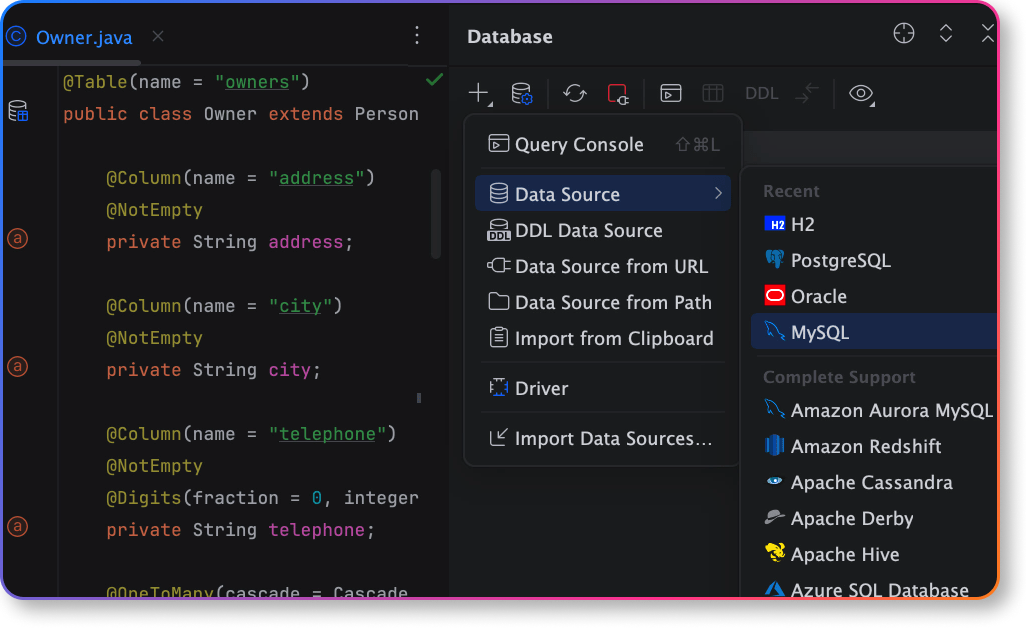Viewport: 1026px width, 628px height.
Task: Click the green inspection checkmark
Action: (434, 80)
